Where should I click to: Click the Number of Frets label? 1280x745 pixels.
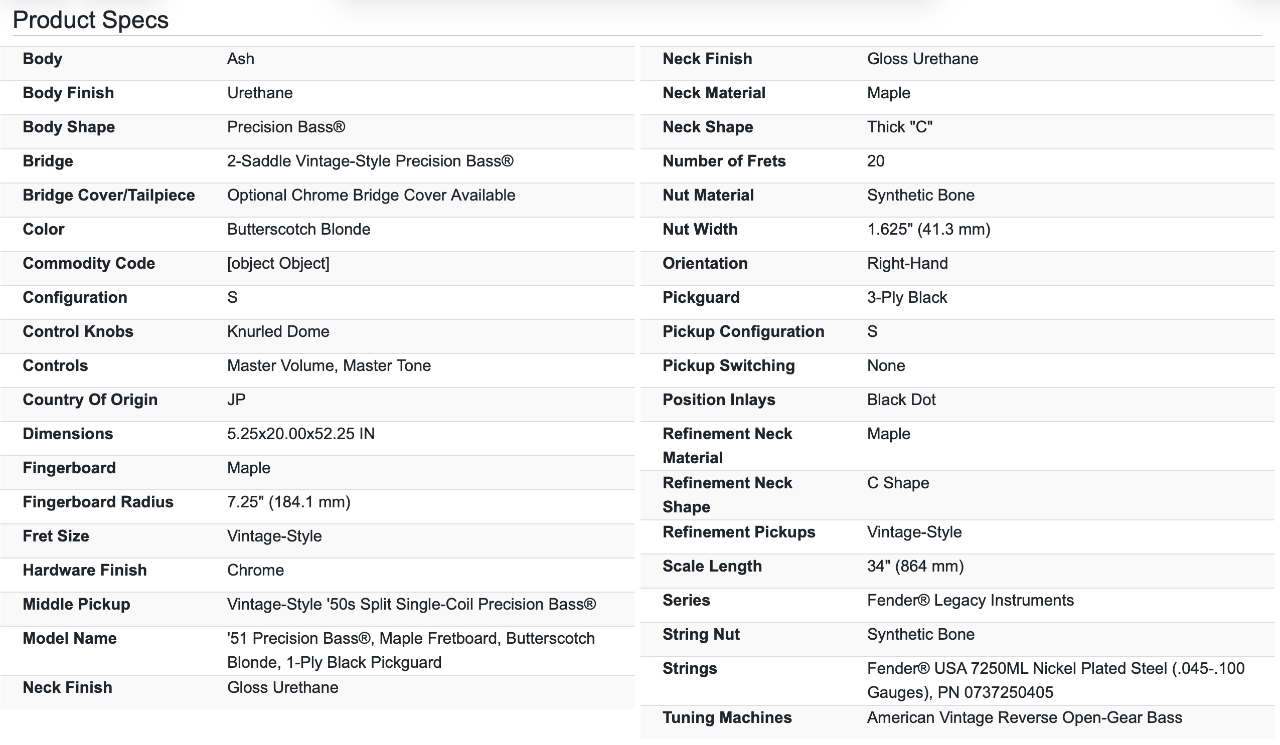pyautogui.click(x=724, y=161)
